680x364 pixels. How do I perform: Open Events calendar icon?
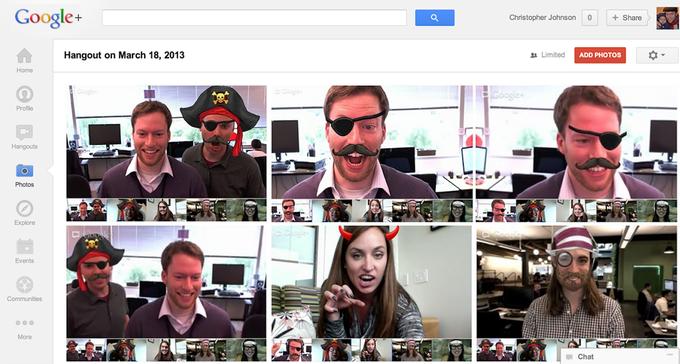click(24, 246)
